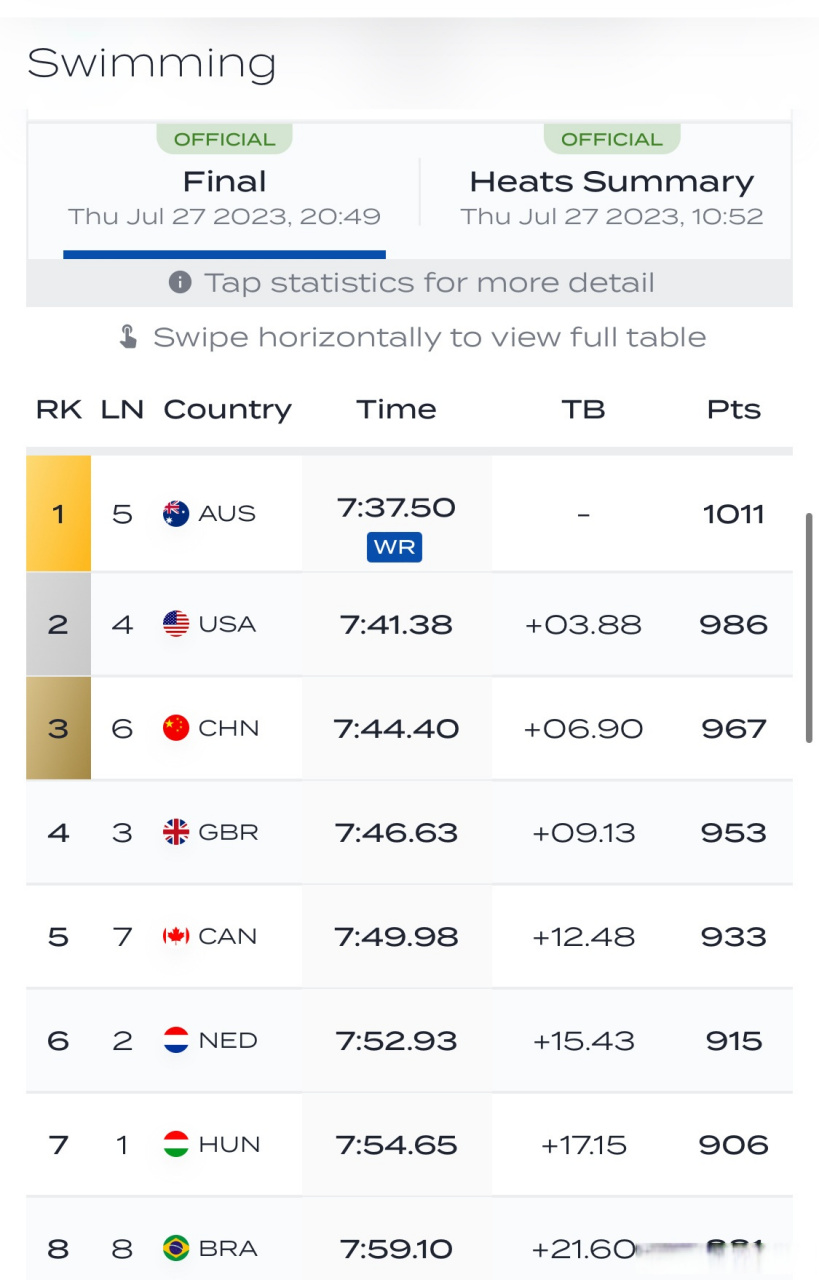Click the Canada flag icon

[176, 936]
